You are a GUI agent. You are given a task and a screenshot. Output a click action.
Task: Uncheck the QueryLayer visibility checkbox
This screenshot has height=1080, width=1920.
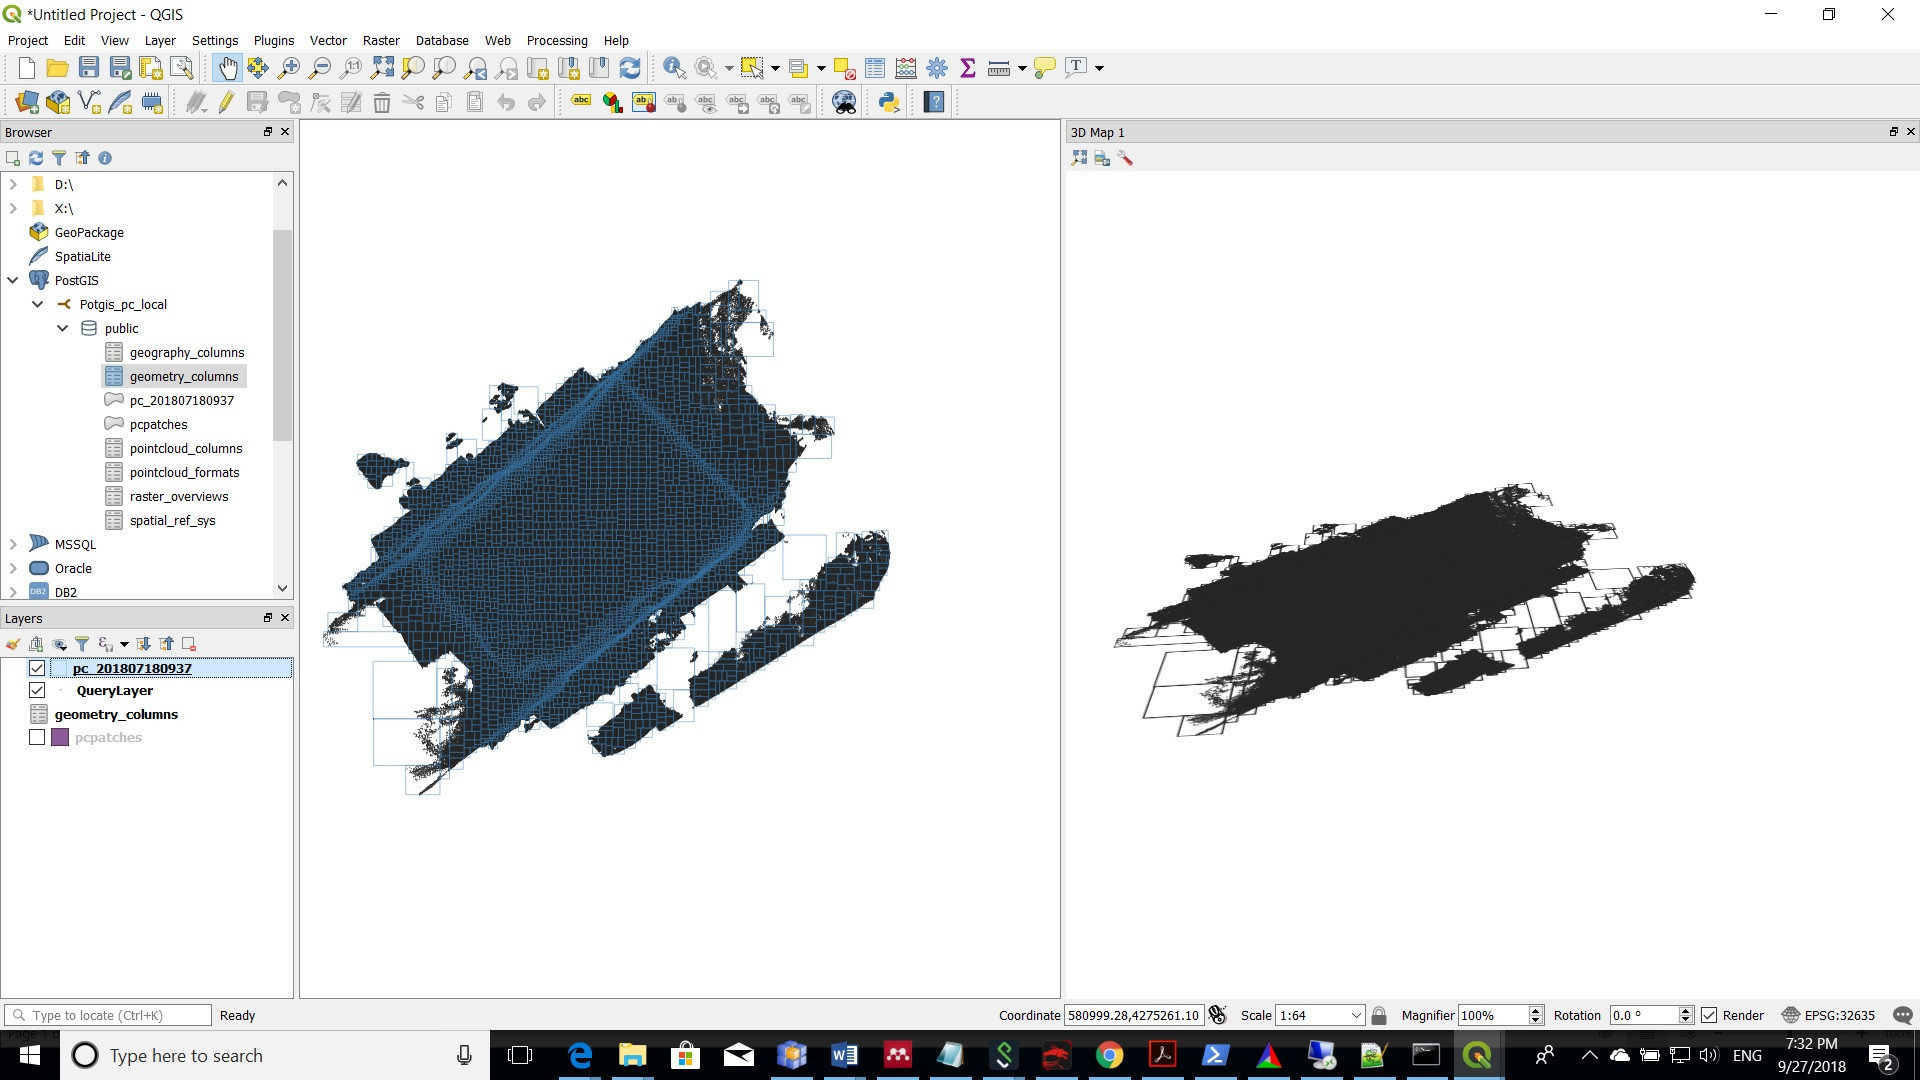point(37,690)
